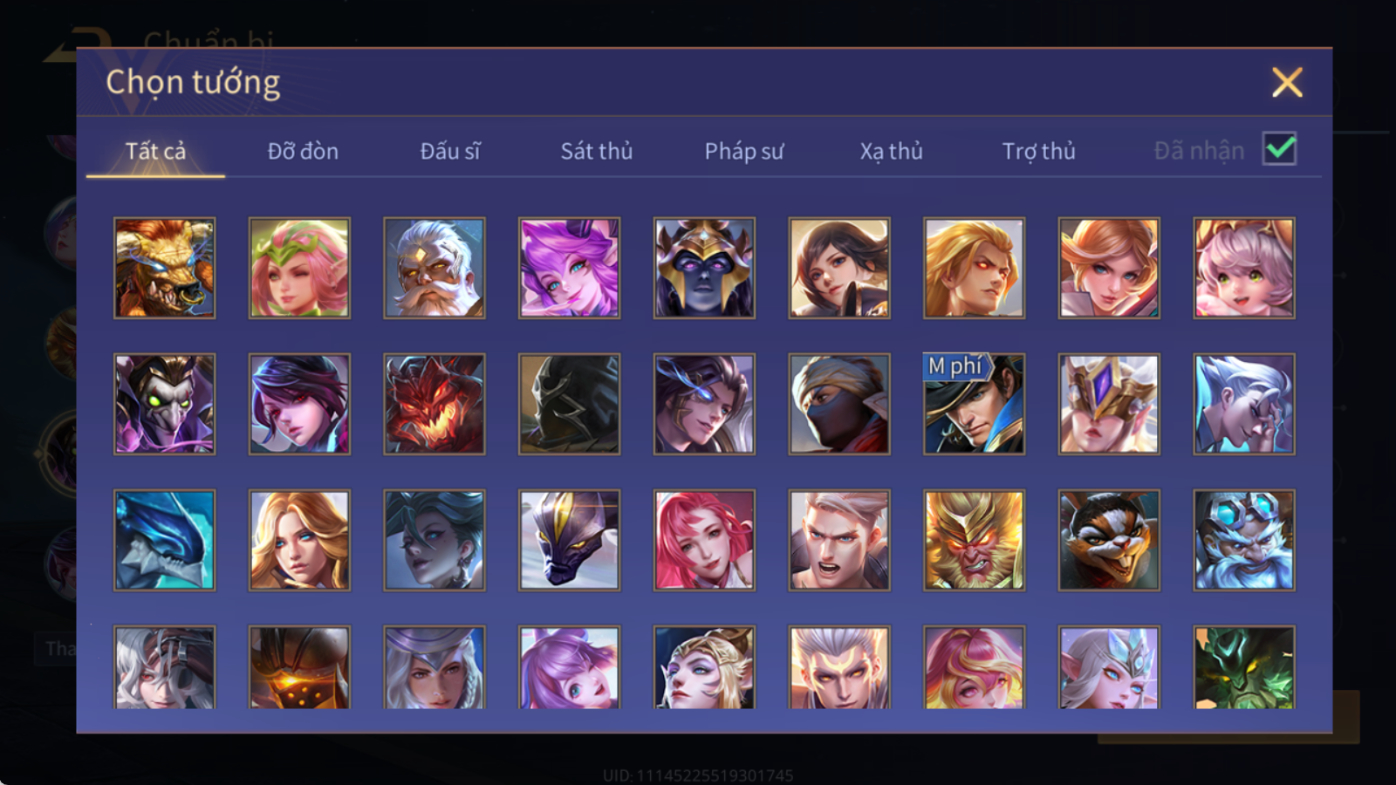The width and height of the screenshot is (1396, 785).
Task: Show the 'Tất cả' tab
Action: click(x=156, y=151)
